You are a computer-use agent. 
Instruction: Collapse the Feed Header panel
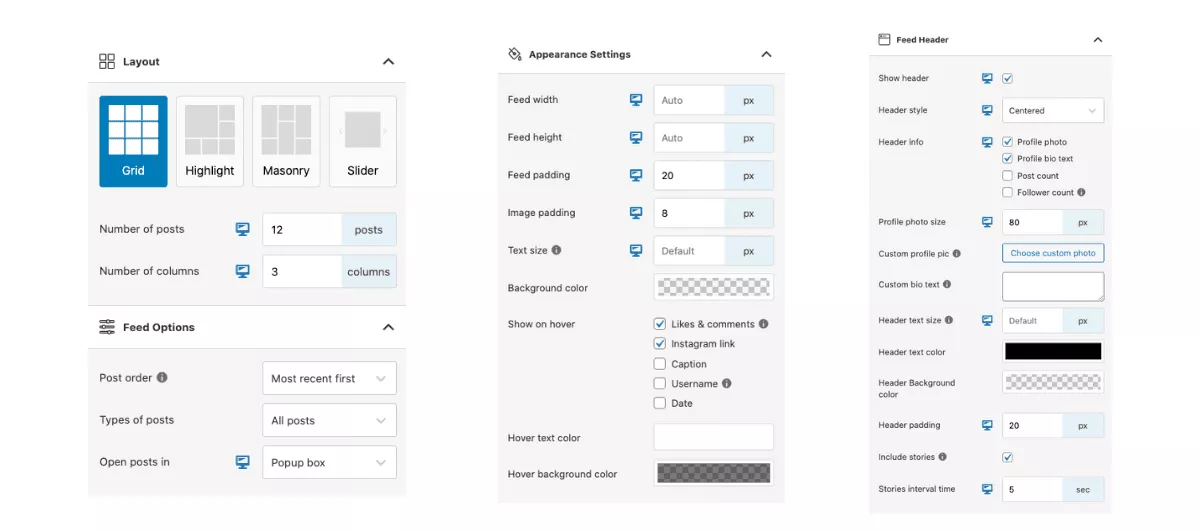[1097, 40]
